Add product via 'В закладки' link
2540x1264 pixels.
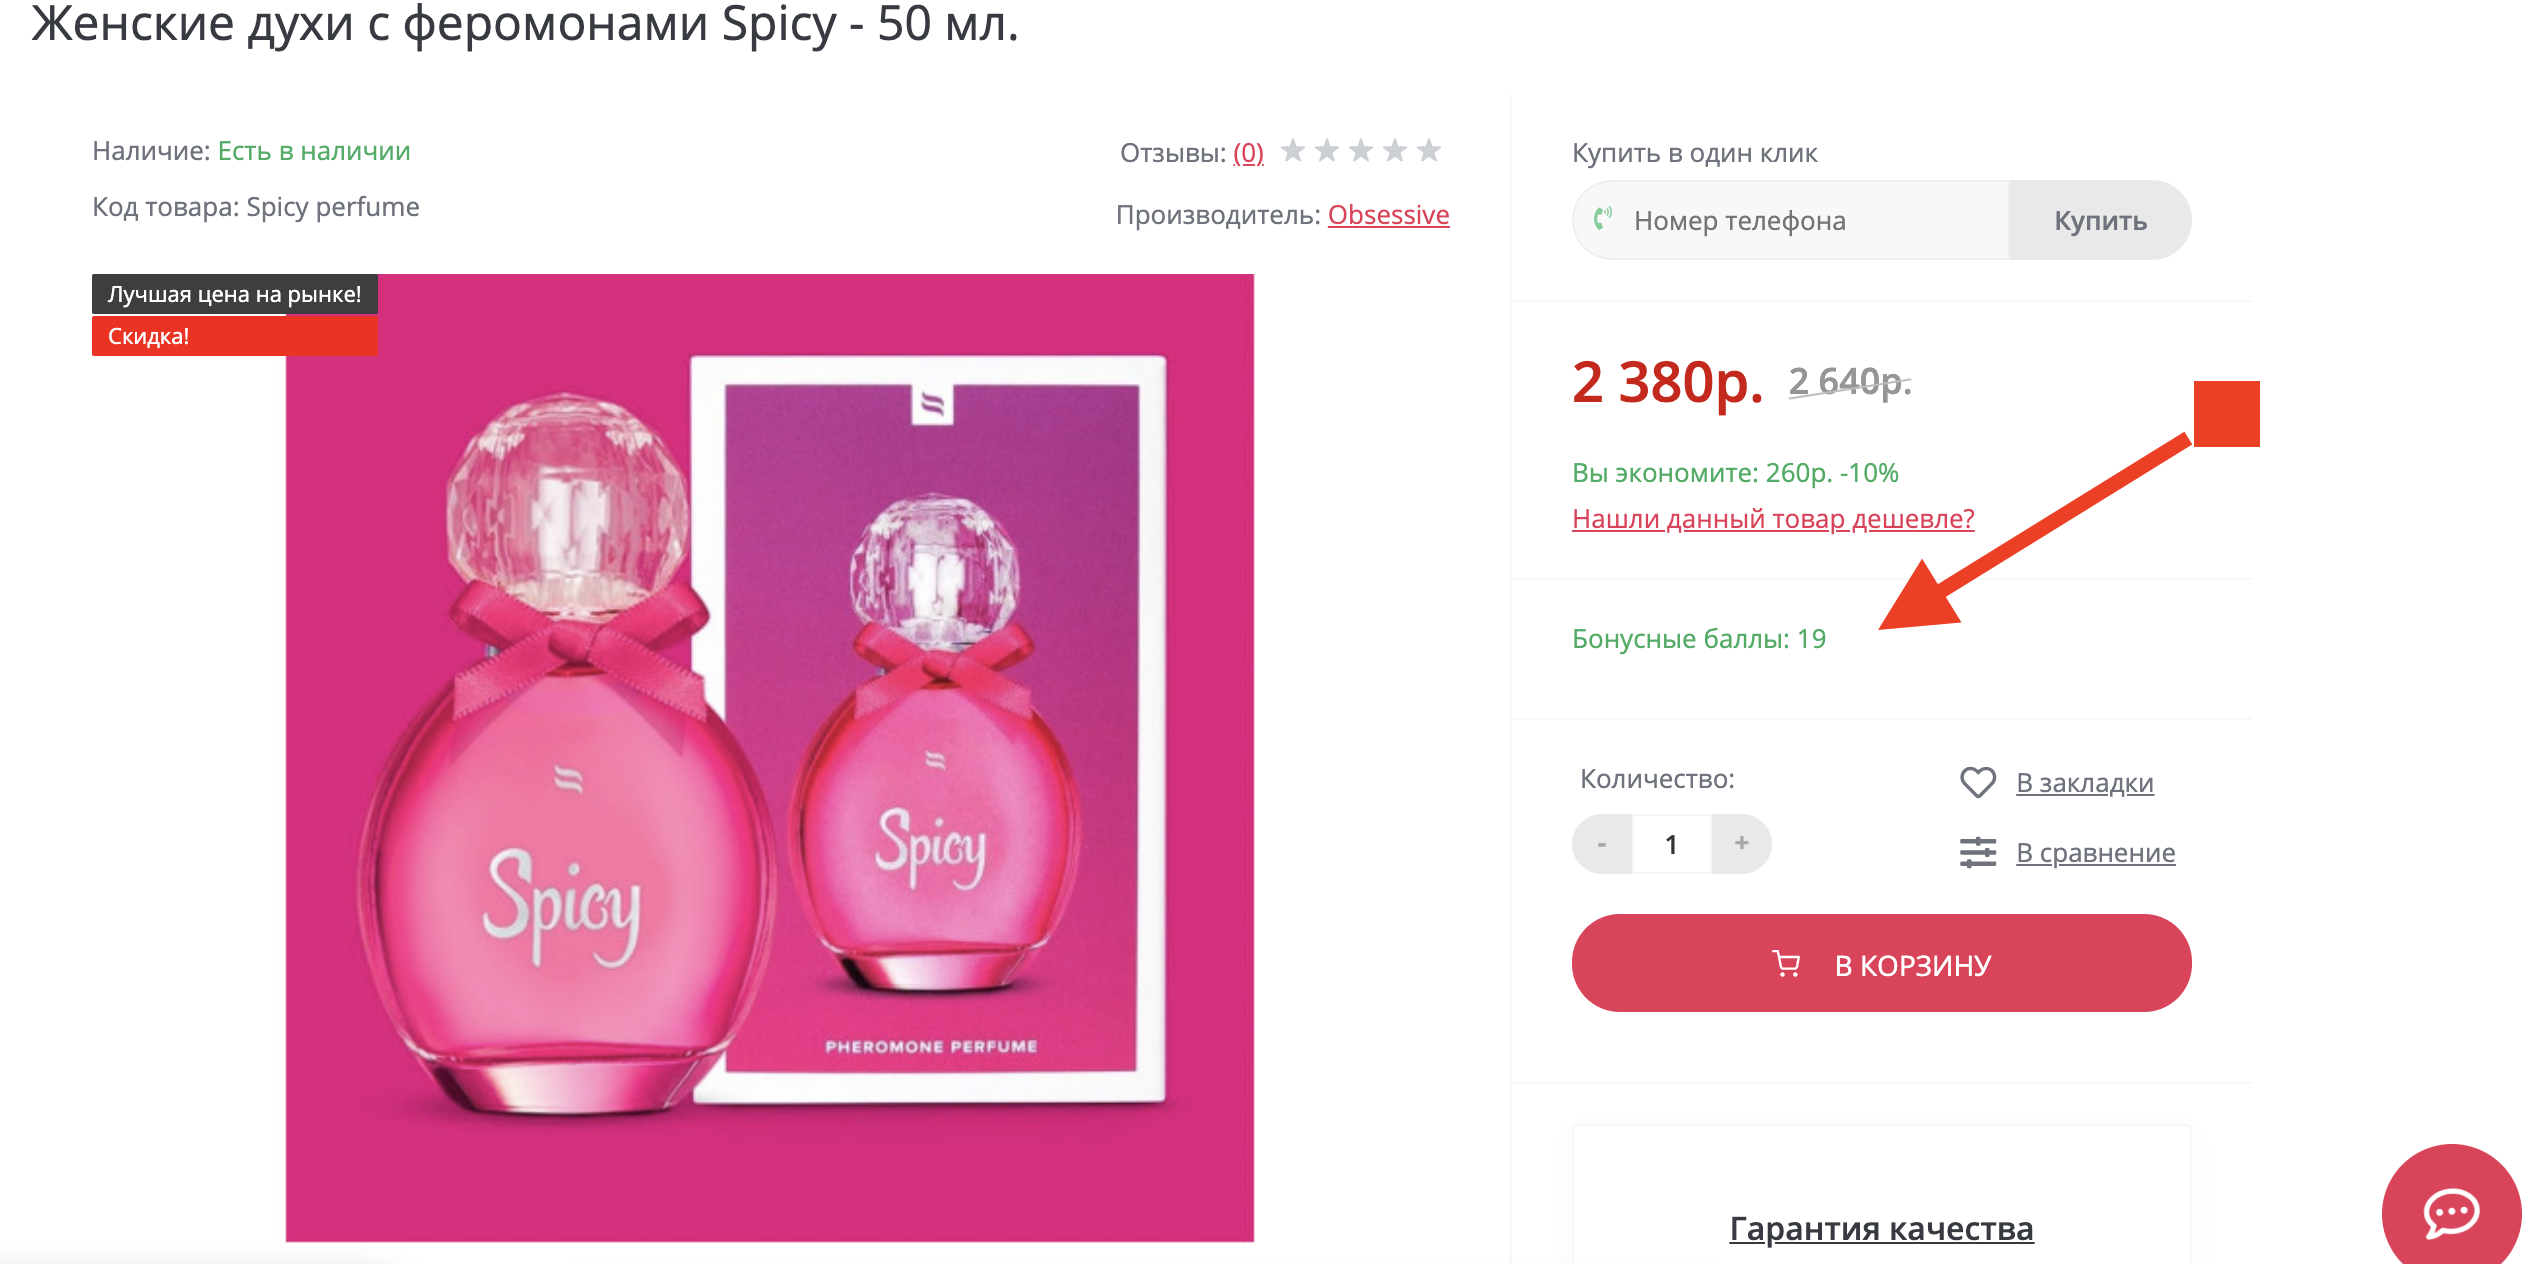[2084, 783]
